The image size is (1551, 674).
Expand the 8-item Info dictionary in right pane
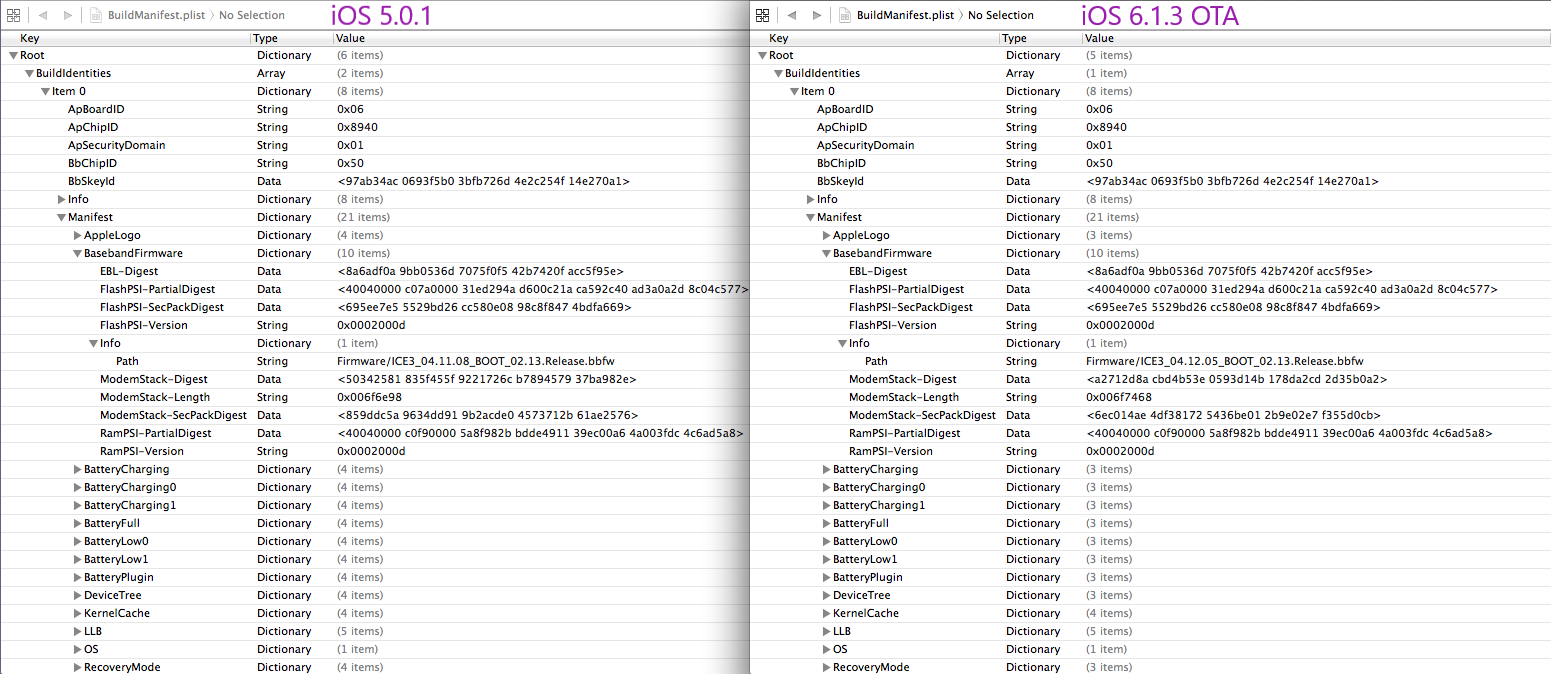tap(810, 199)
